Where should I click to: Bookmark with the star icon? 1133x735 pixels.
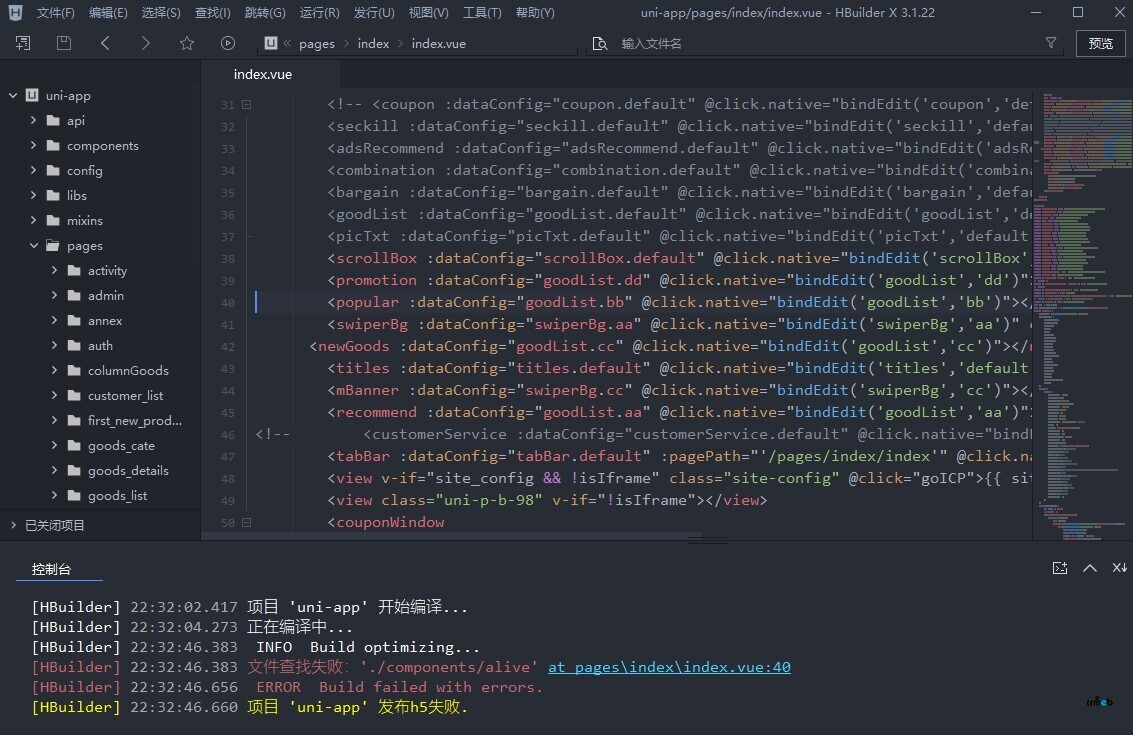click(x=186, y=43)
